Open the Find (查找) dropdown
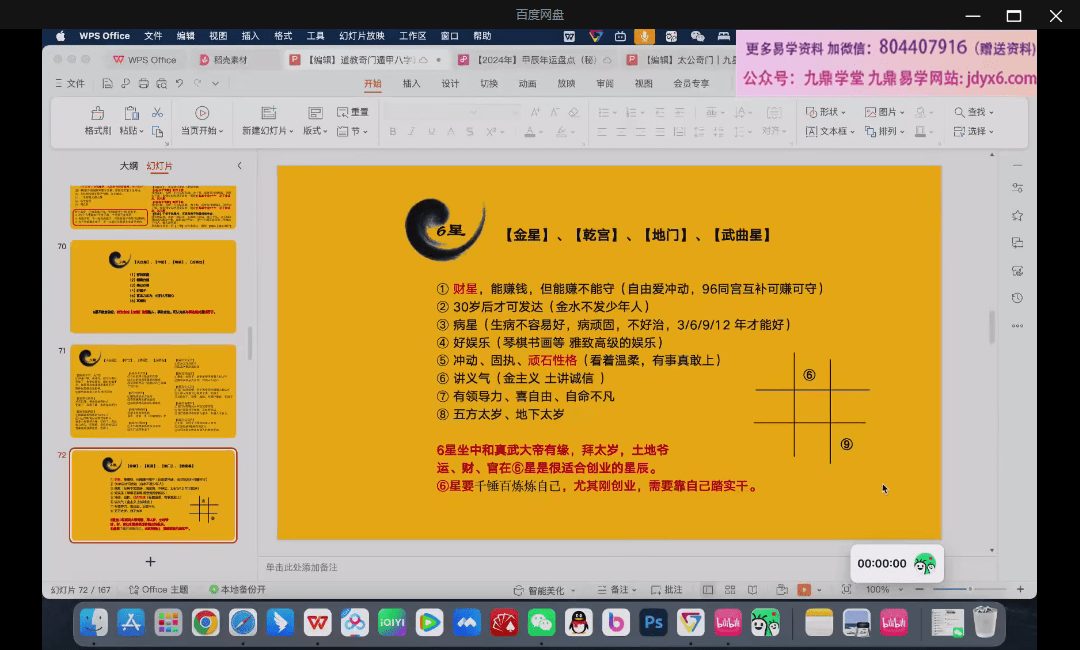Screen dimensions: 1080x650 tap(974, 112)
